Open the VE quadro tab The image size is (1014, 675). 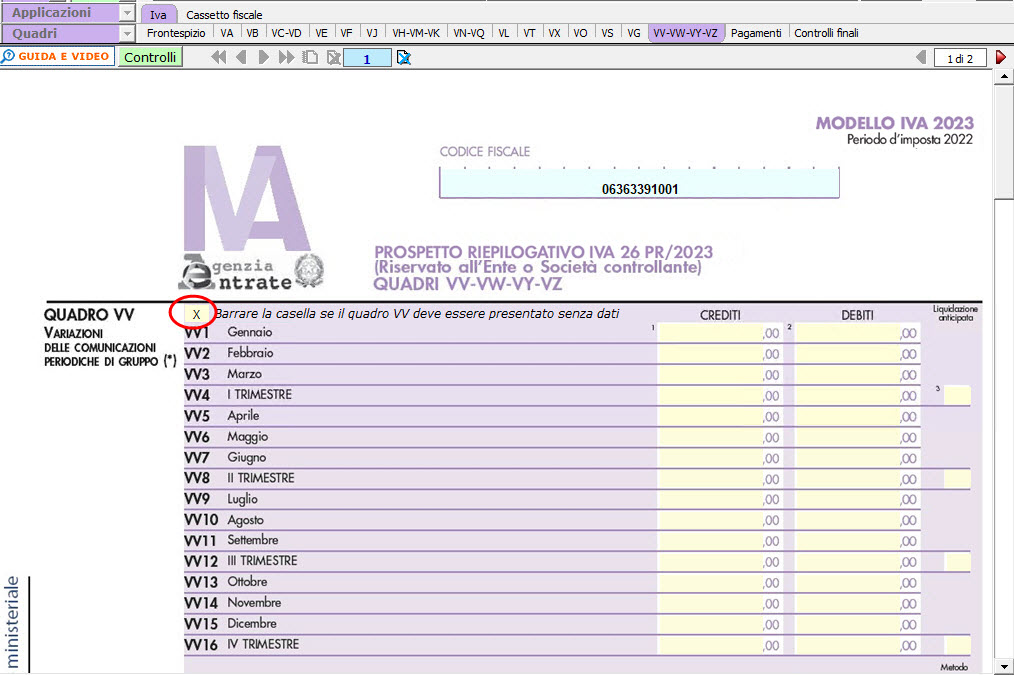coord(321,33)
